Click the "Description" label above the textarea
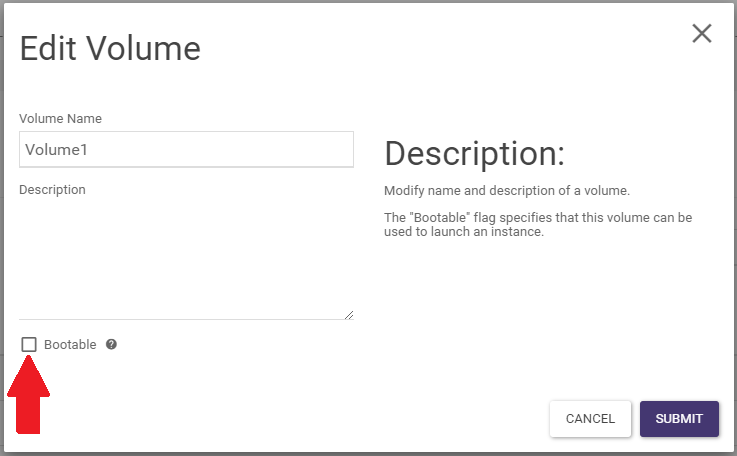Screen dimensions: 737x456 click(52, 189)
